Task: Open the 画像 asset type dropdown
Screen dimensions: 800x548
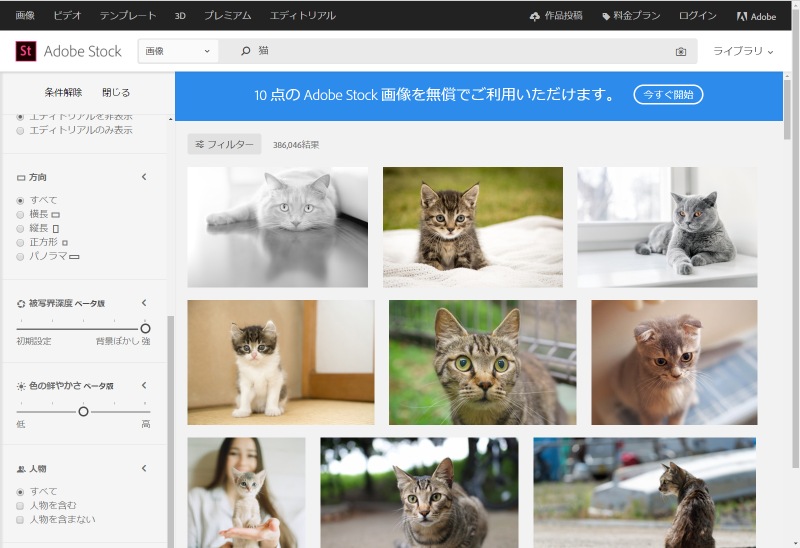Action: coord(178,51)
